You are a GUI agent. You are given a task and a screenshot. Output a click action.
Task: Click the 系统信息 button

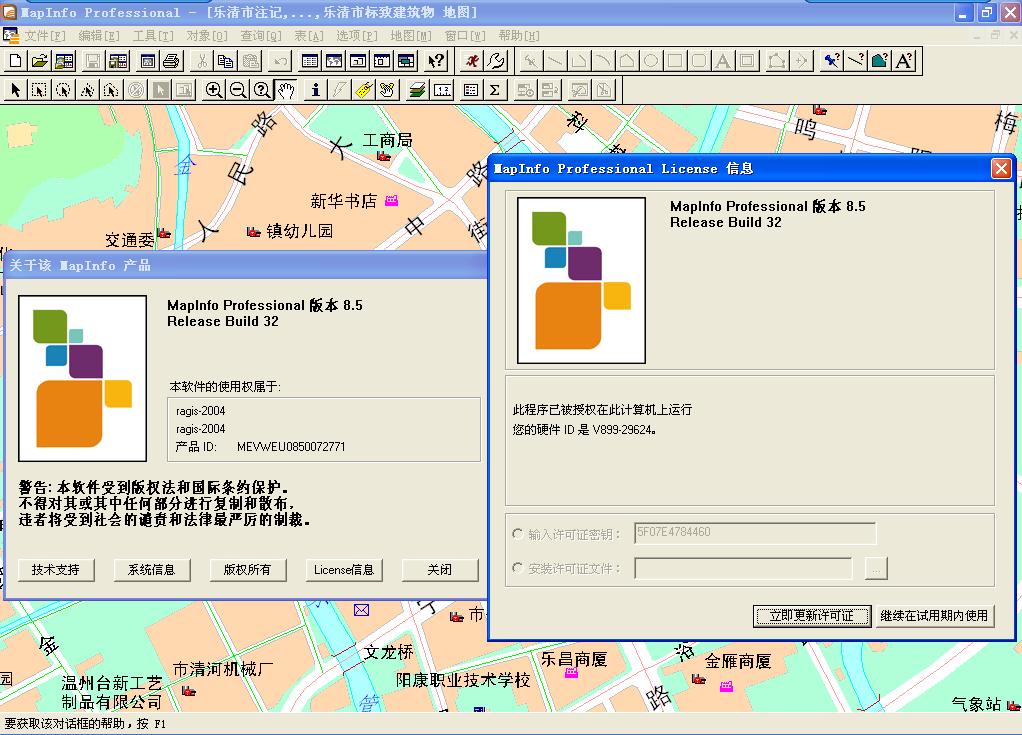pos(151,569)
